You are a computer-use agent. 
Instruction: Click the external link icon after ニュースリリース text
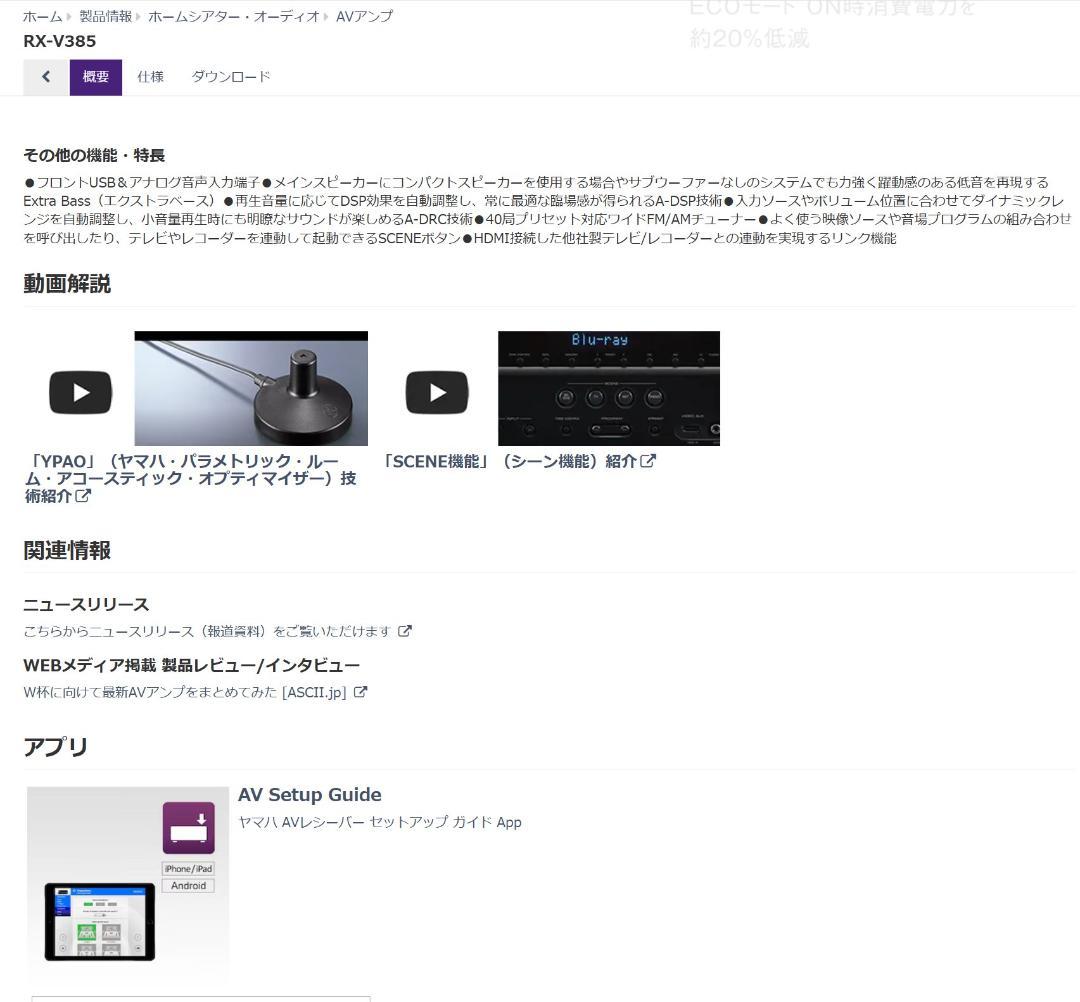click(404, 630)
